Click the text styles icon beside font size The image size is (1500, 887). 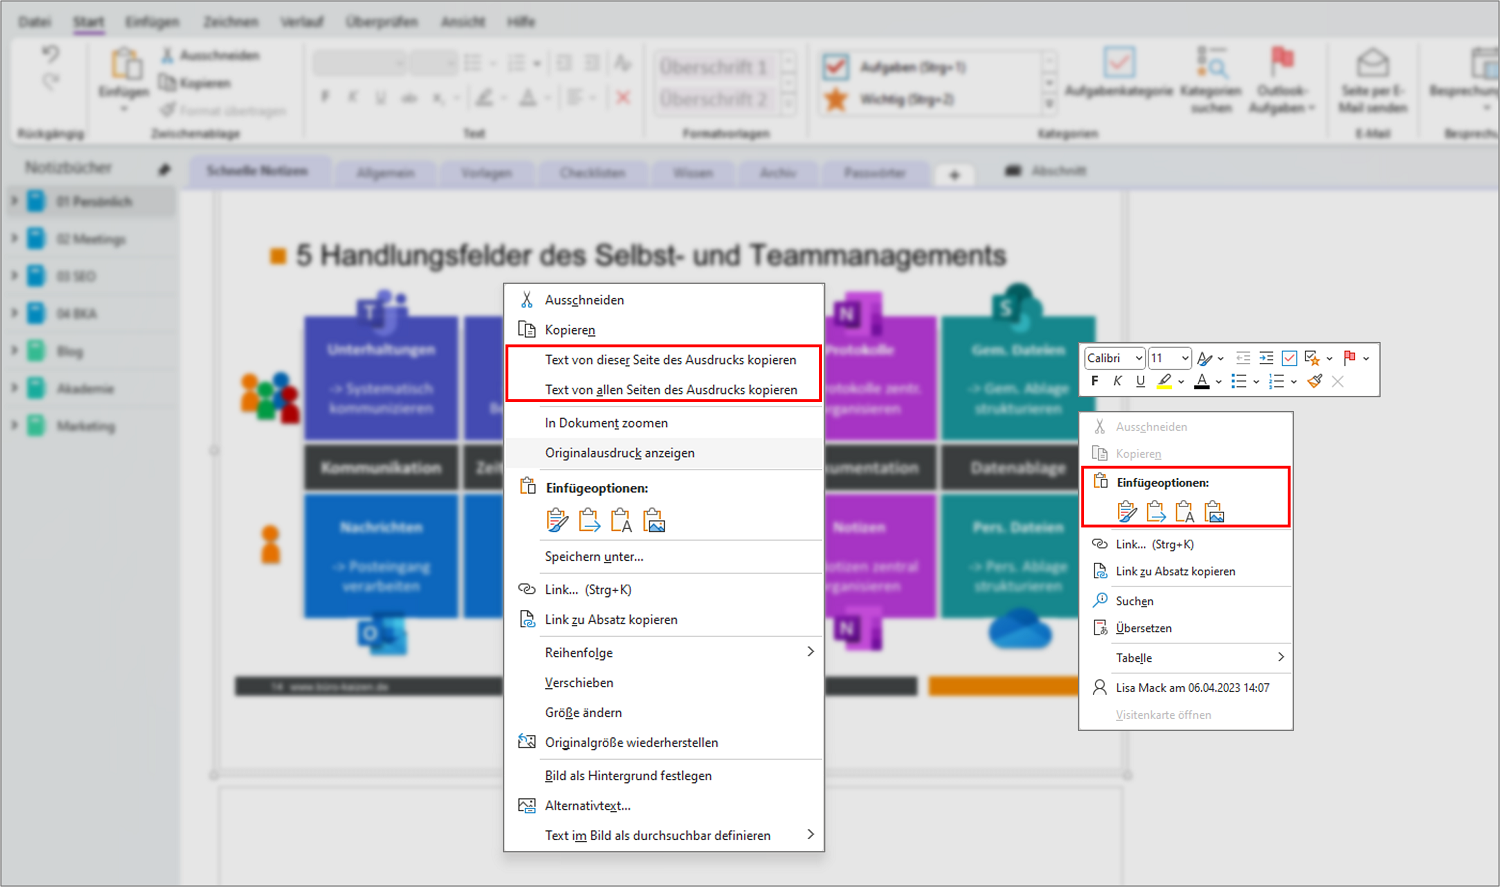(x=1205, y=358)
